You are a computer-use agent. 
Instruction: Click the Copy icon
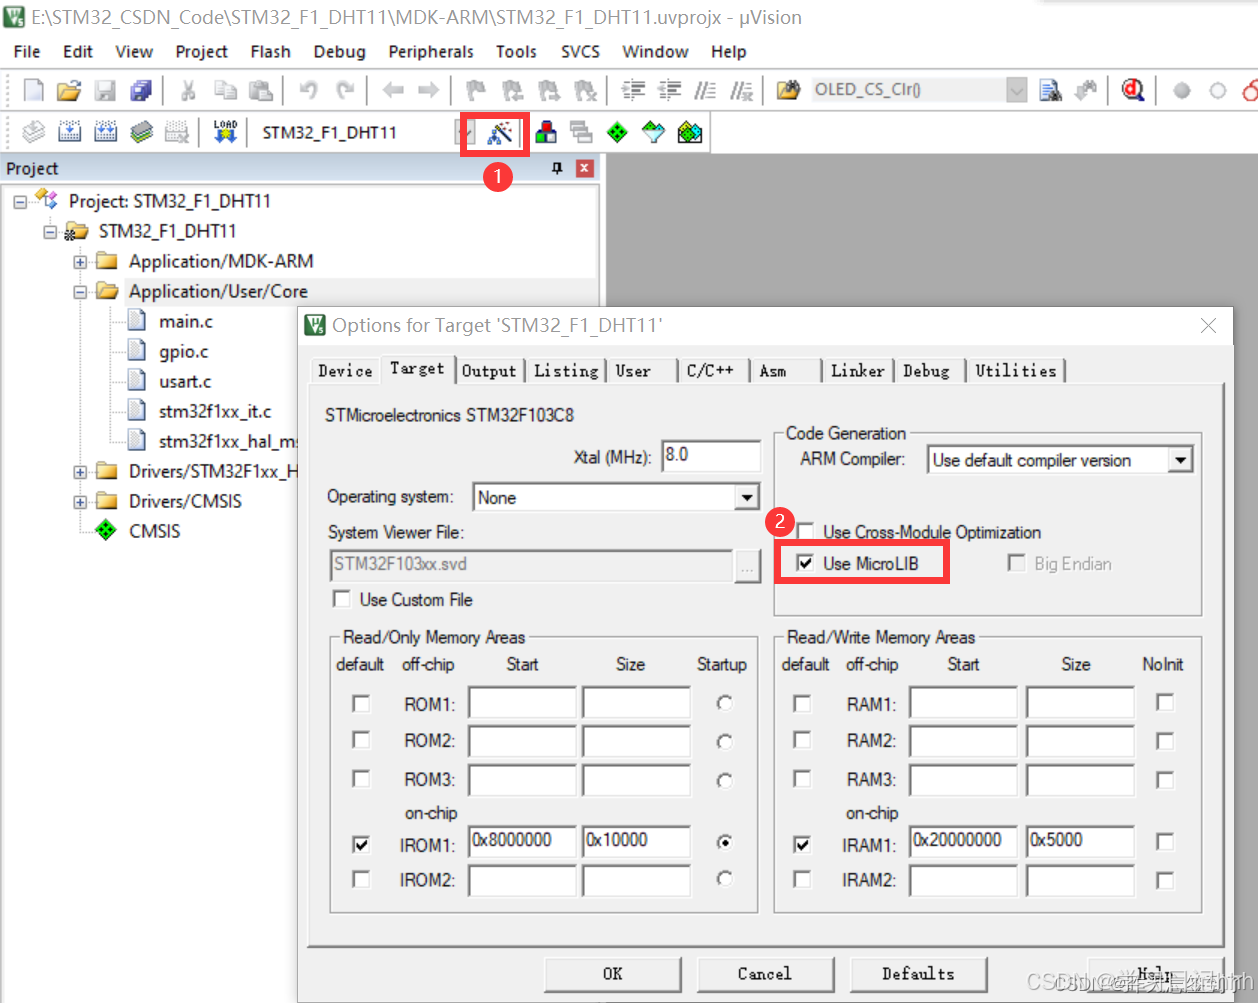(225, 90)
